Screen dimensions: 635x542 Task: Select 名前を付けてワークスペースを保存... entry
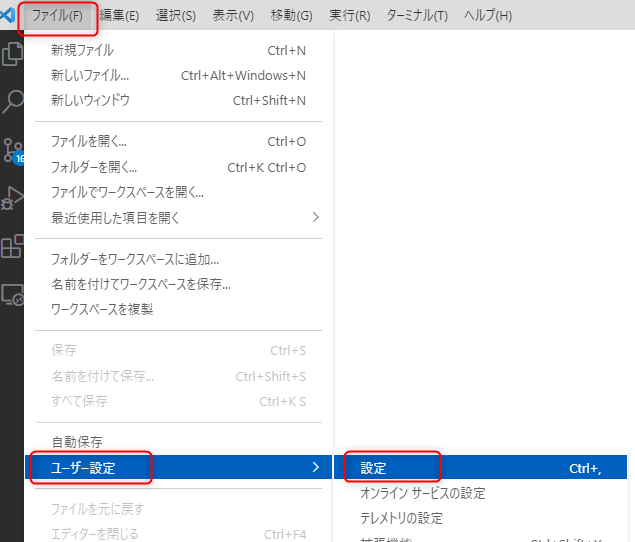pos(141,284)
